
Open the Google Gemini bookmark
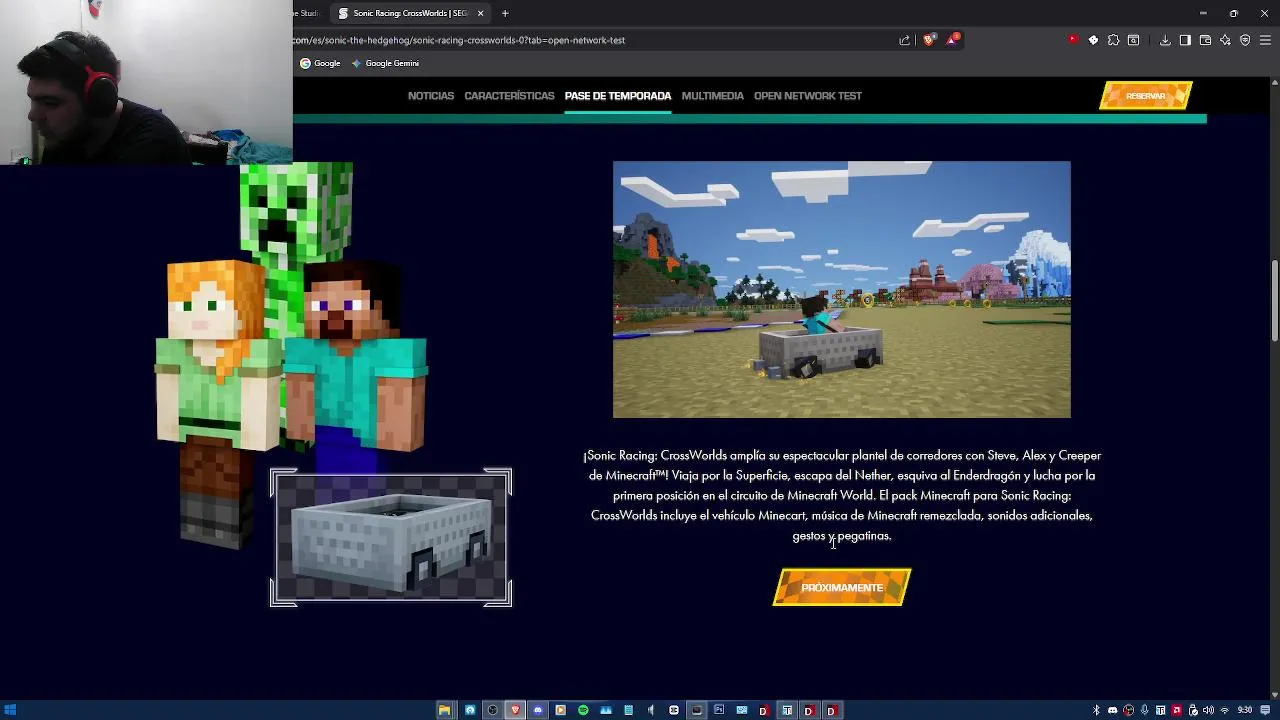point(385,63)
